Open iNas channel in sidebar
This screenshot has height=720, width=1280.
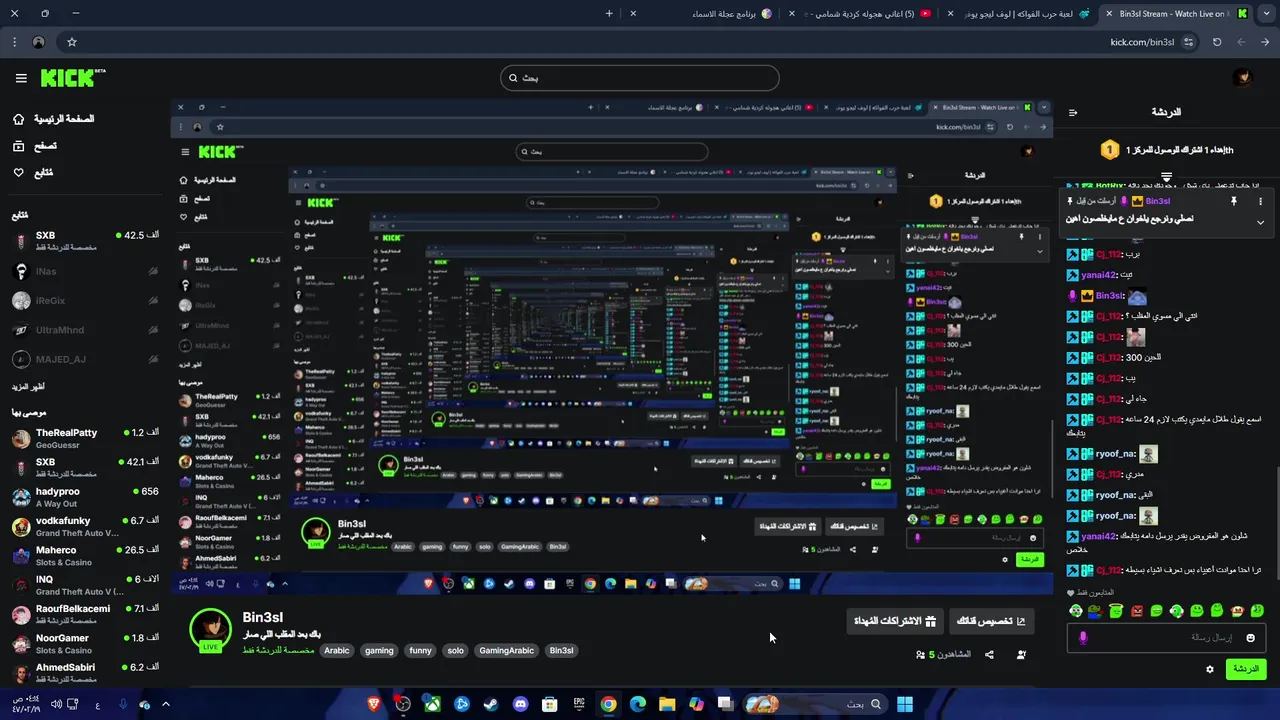85,271
